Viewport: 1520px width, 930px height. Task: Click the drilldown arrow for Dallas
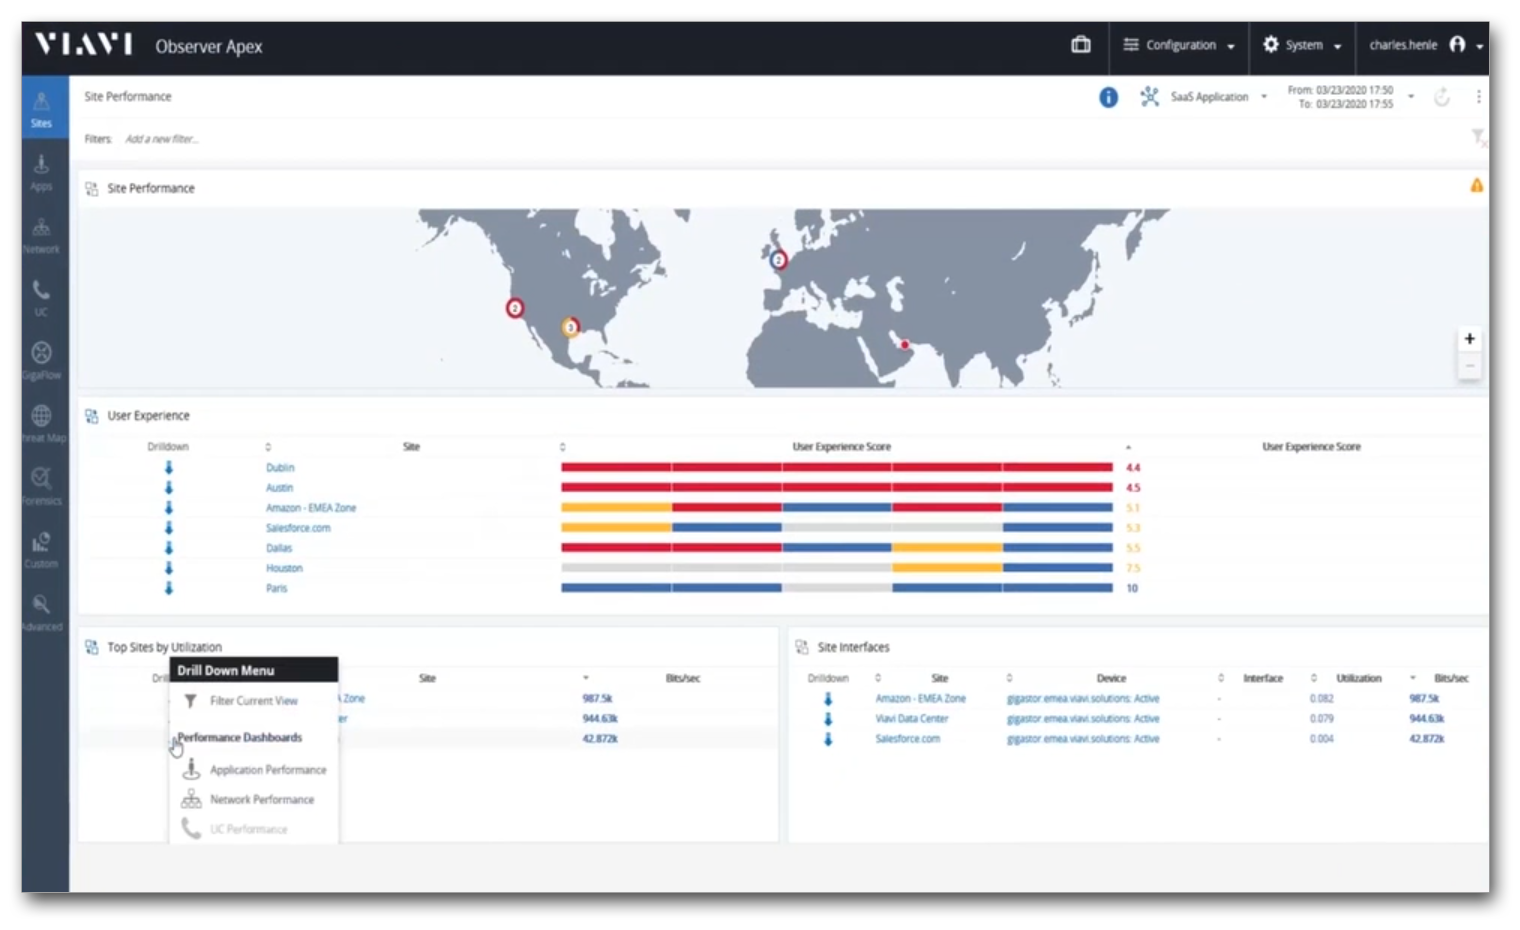click(168, 547)
